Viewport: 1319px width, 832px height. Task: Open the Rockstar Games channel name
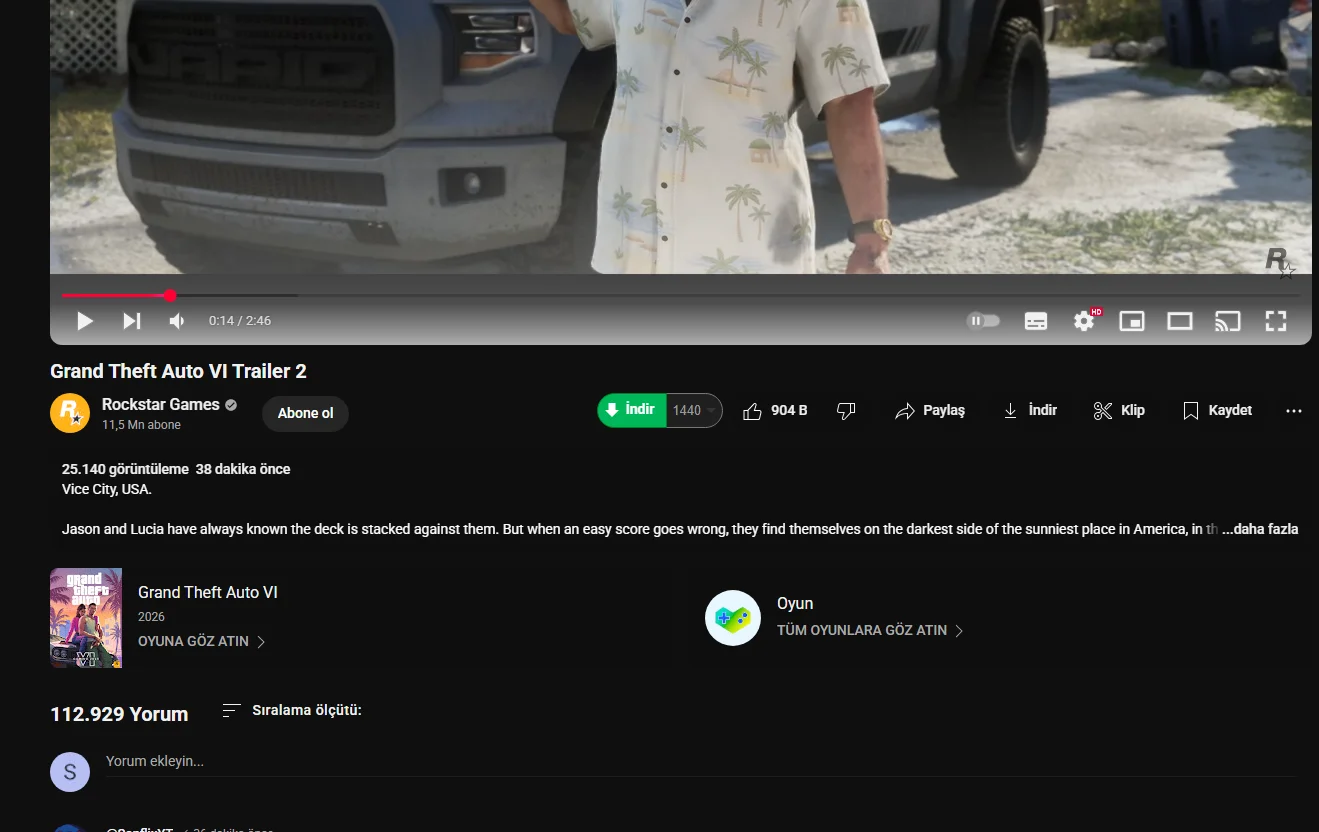point(160,404)
